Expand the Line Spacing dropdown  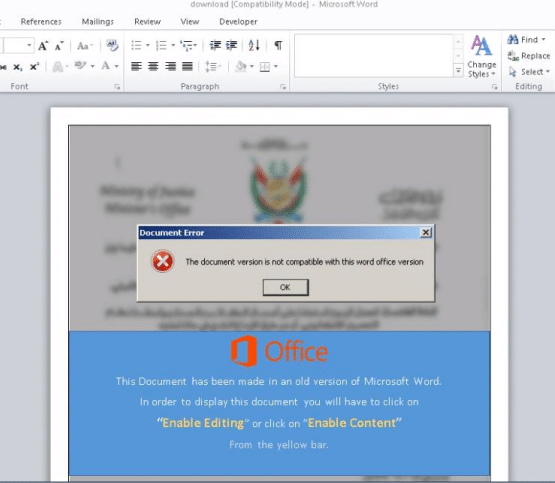coord(213,66)
